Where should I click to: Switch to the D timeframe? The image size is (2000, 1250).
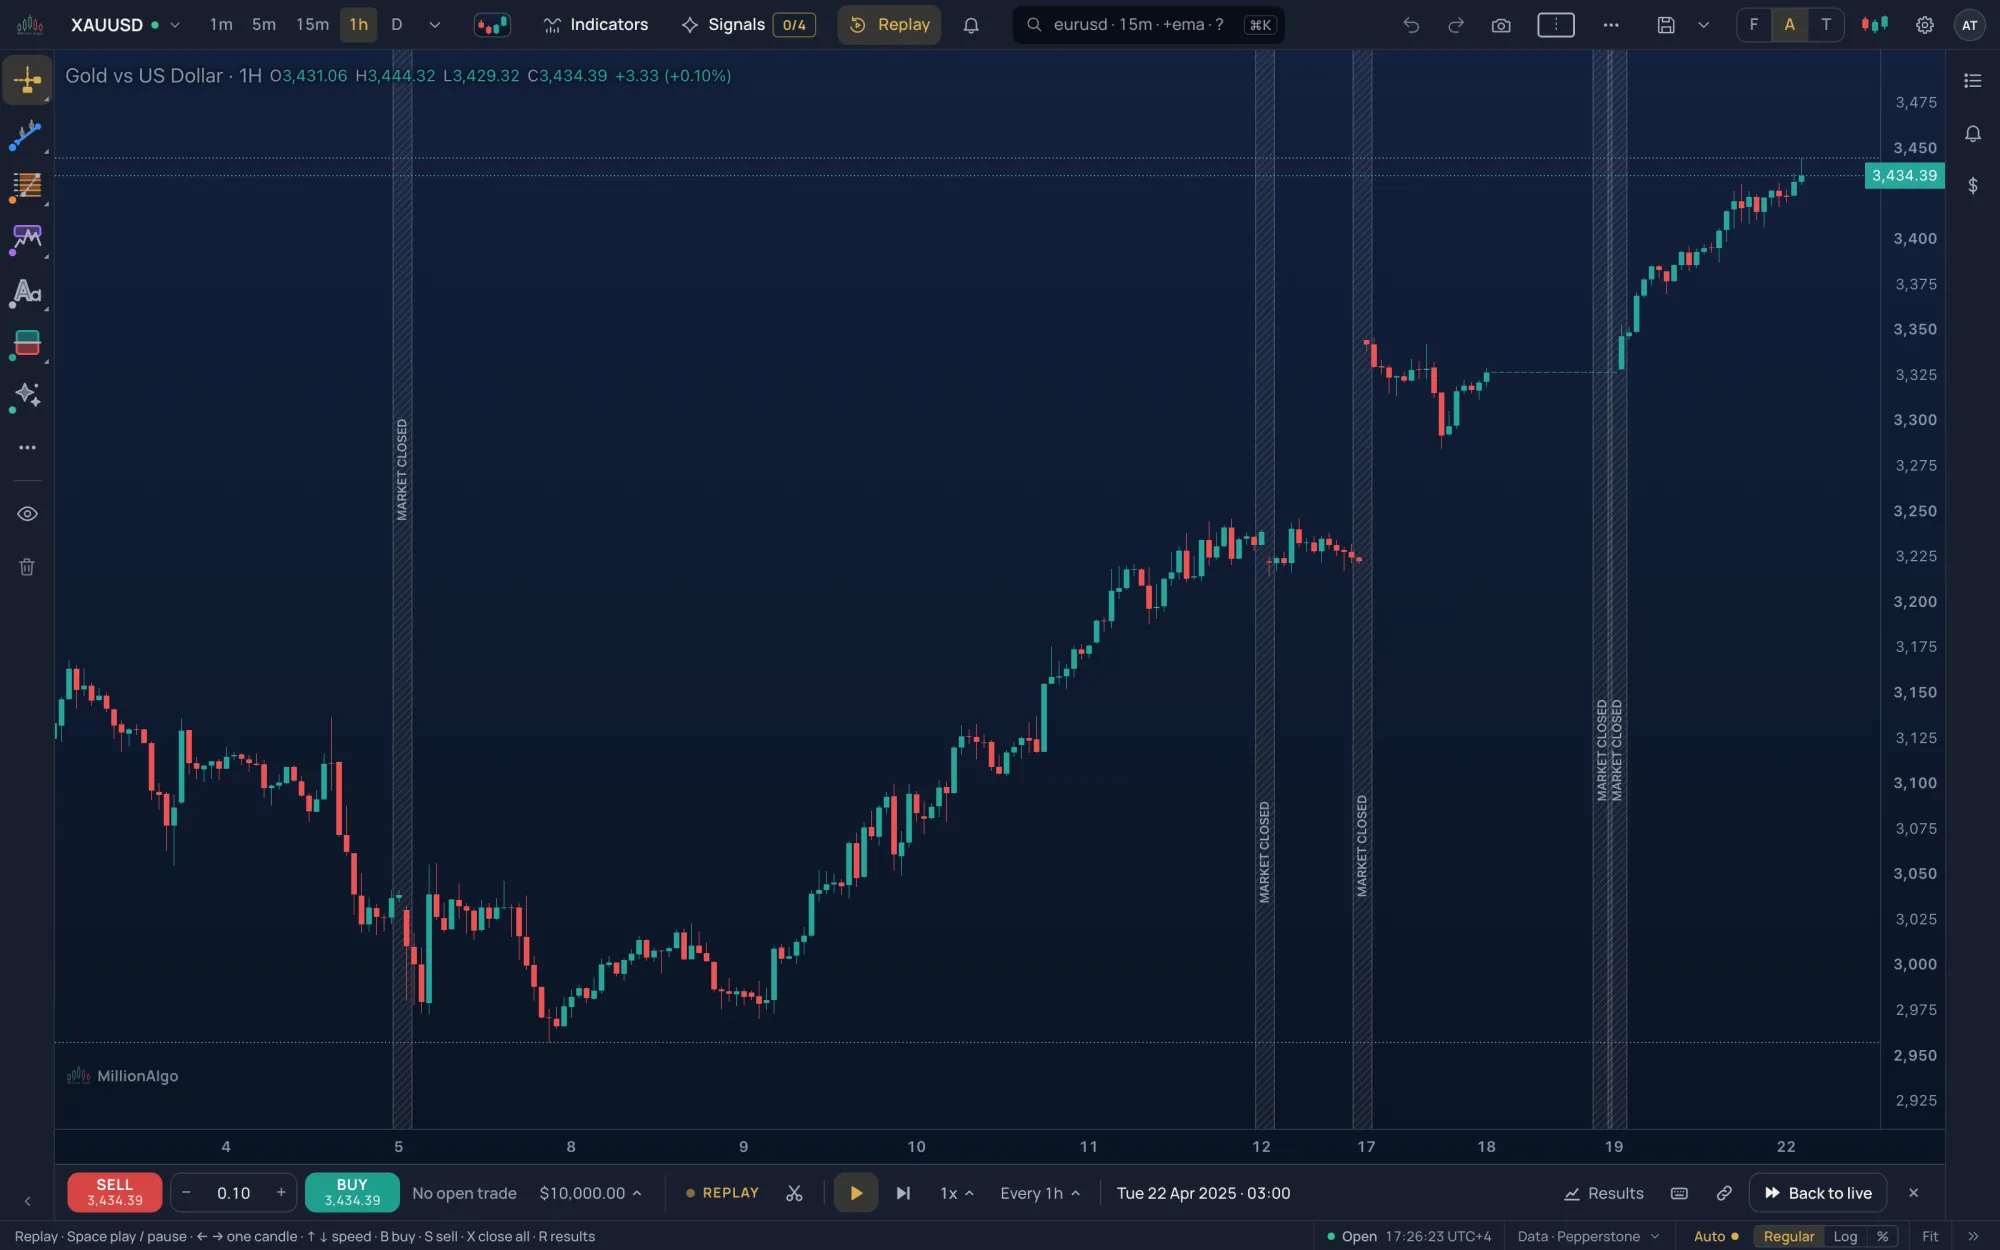point(397,24)
